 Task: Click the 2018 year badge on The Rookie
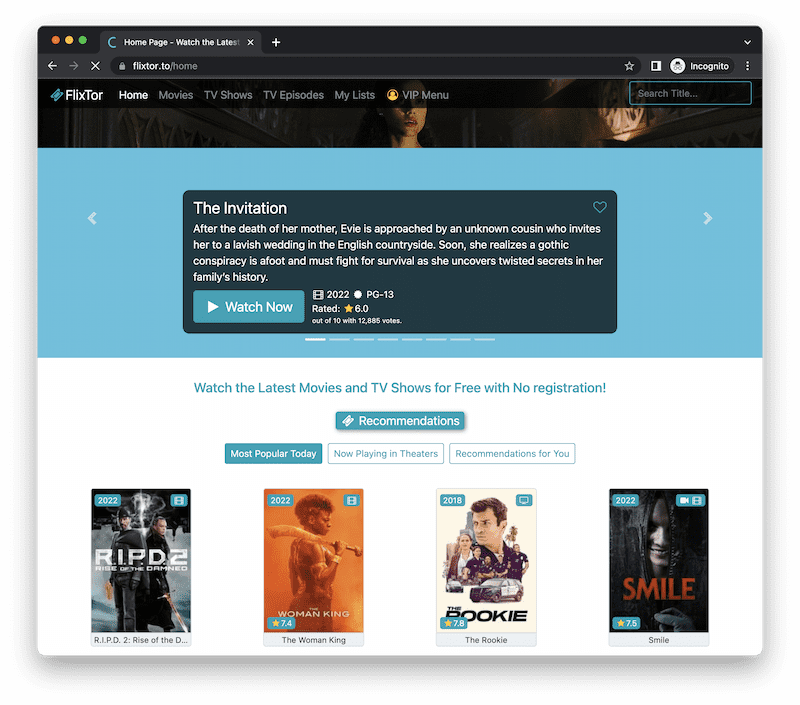coord(453,500)
